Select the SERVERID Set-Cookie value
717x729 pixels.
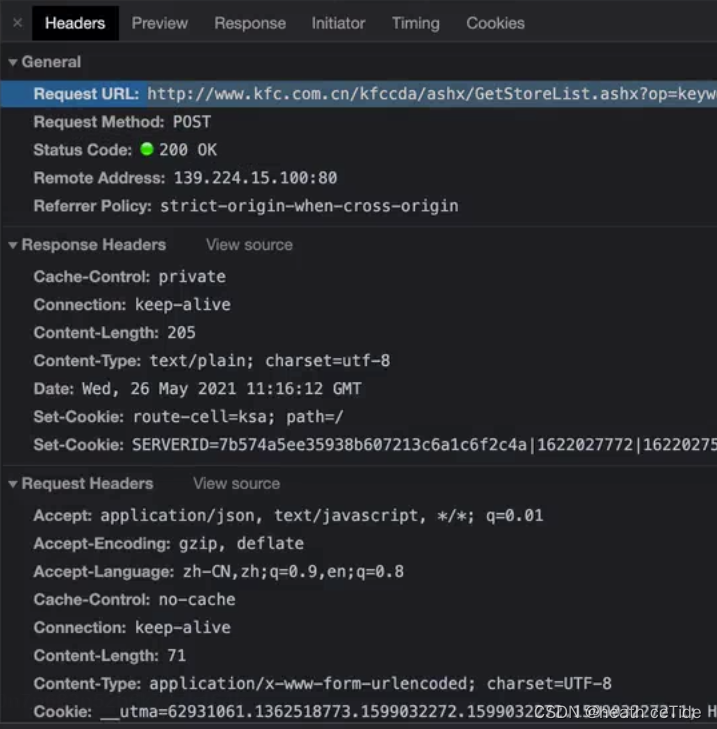pos(424,445)
